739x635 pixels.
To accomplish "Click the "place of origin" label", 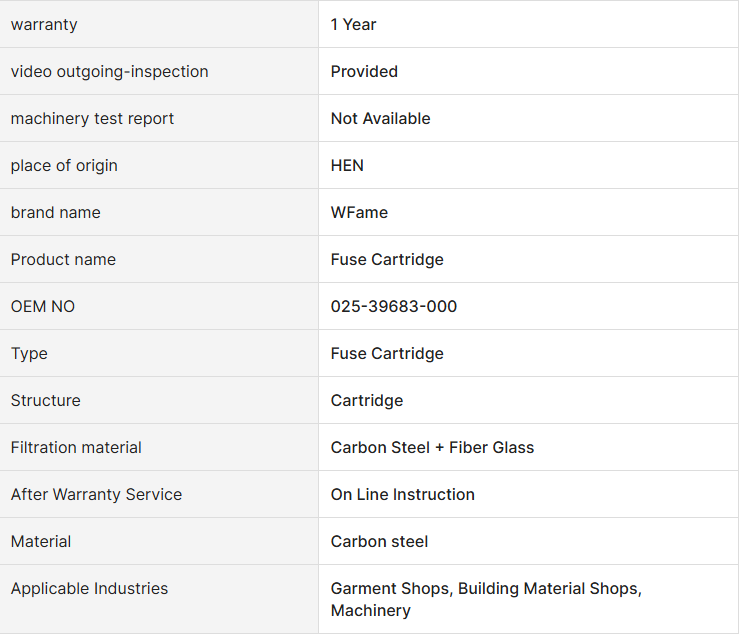I will coord(64,166).
